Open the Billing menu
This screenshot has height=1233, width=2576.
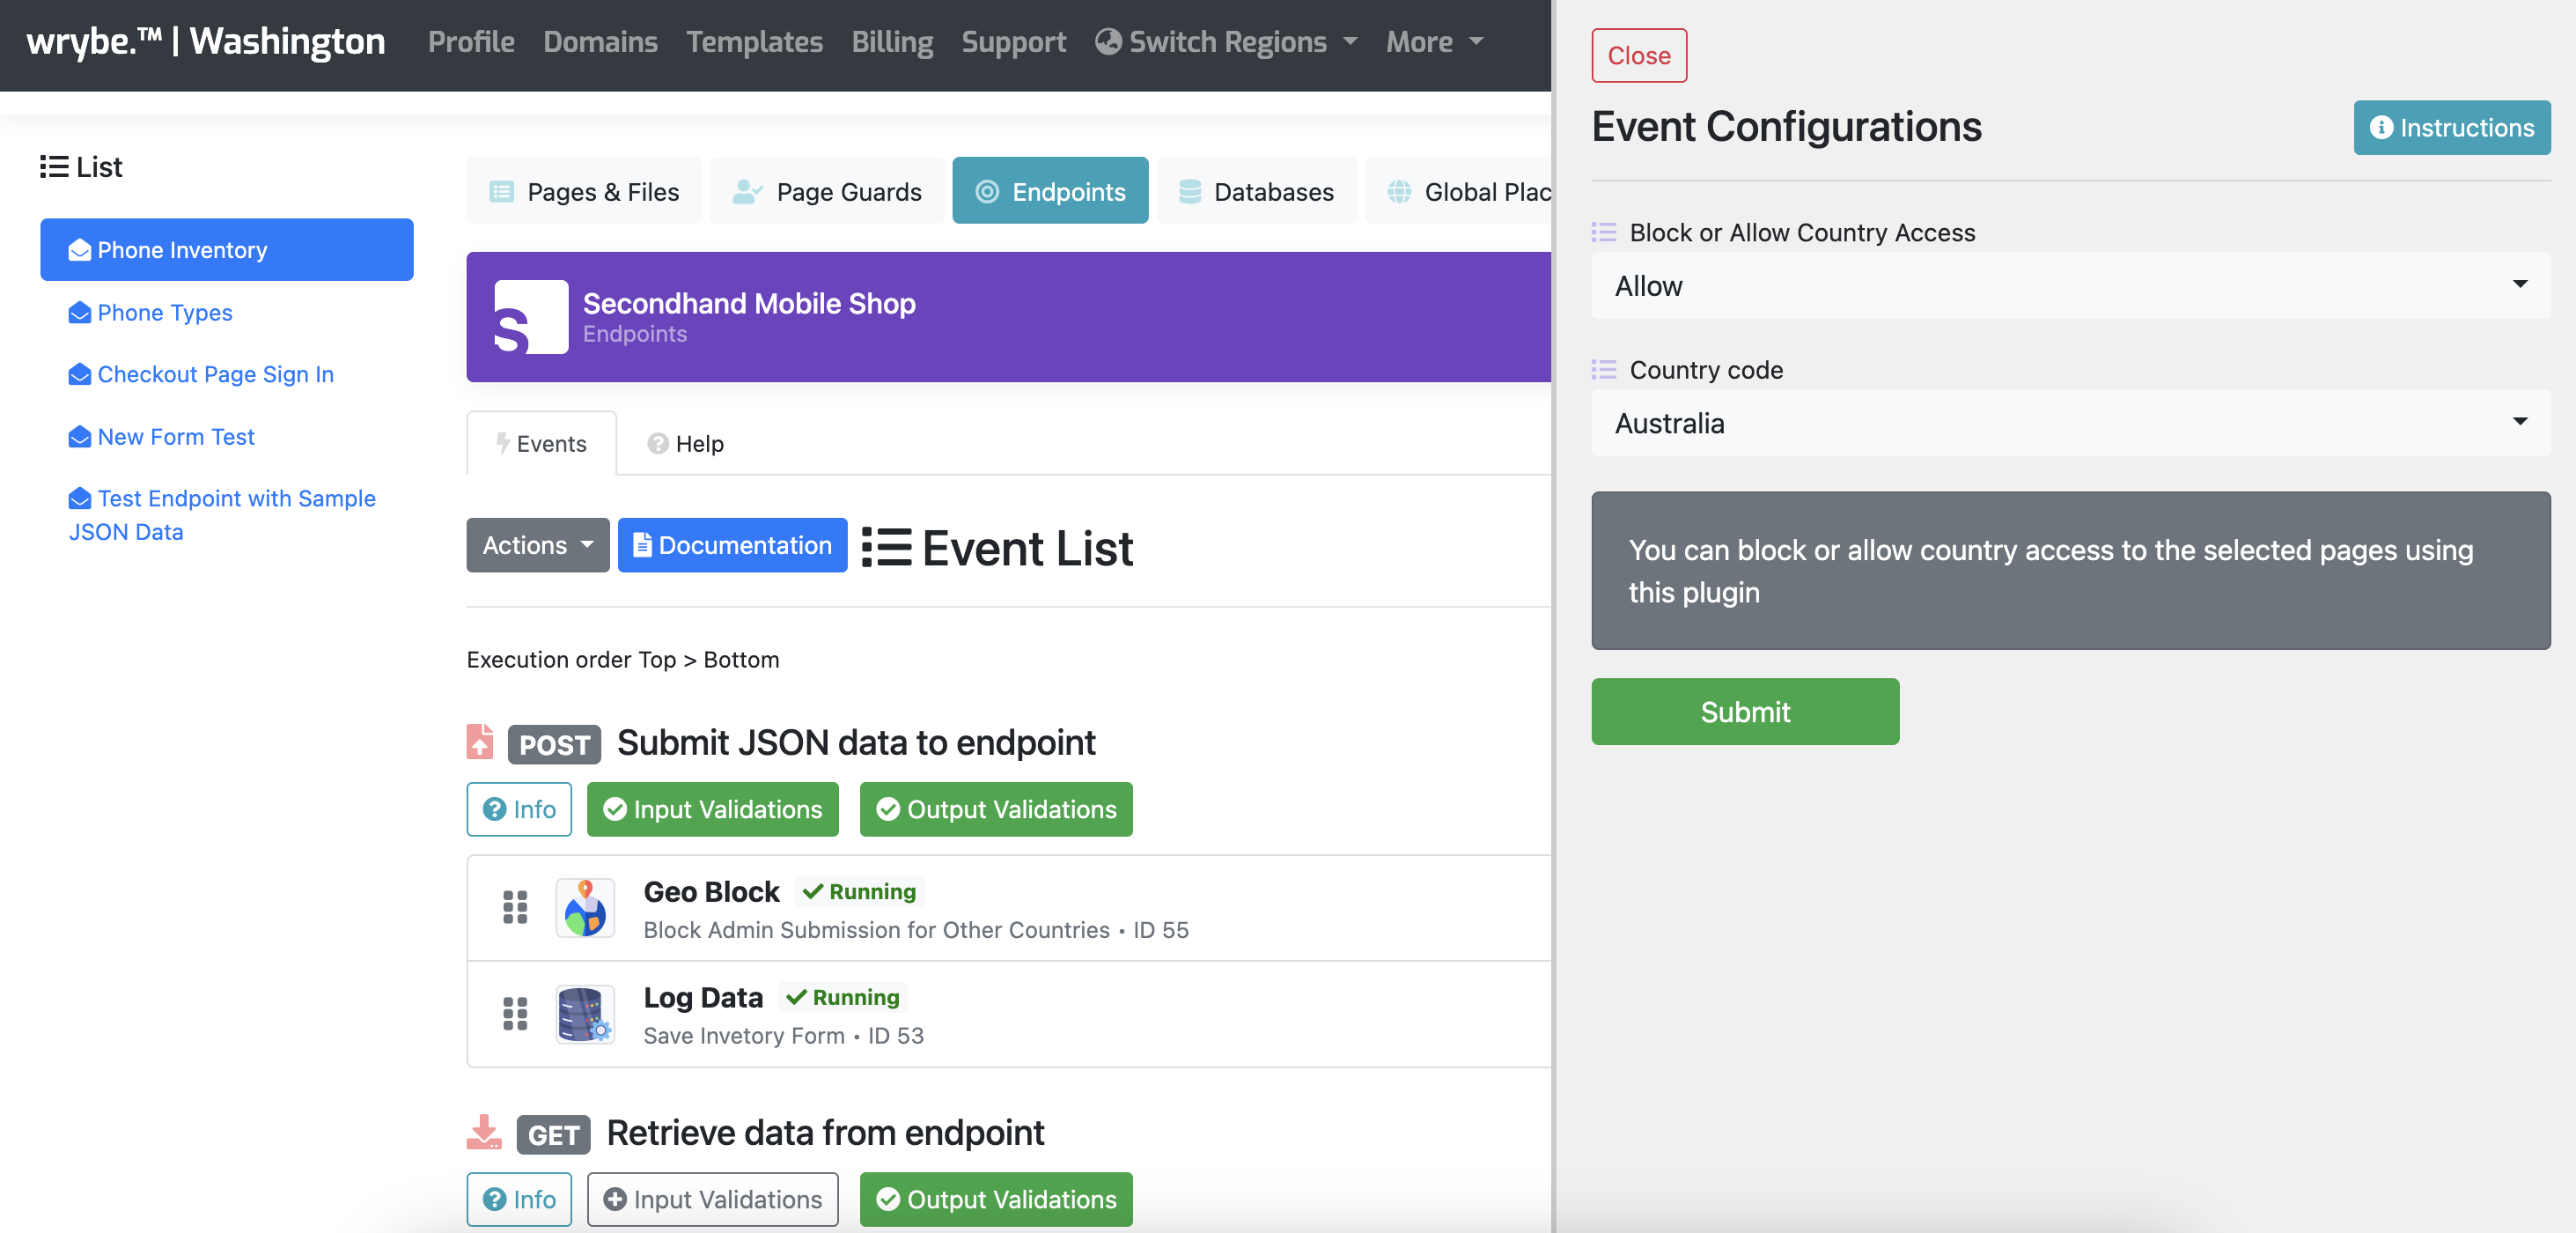click(891, 42)
